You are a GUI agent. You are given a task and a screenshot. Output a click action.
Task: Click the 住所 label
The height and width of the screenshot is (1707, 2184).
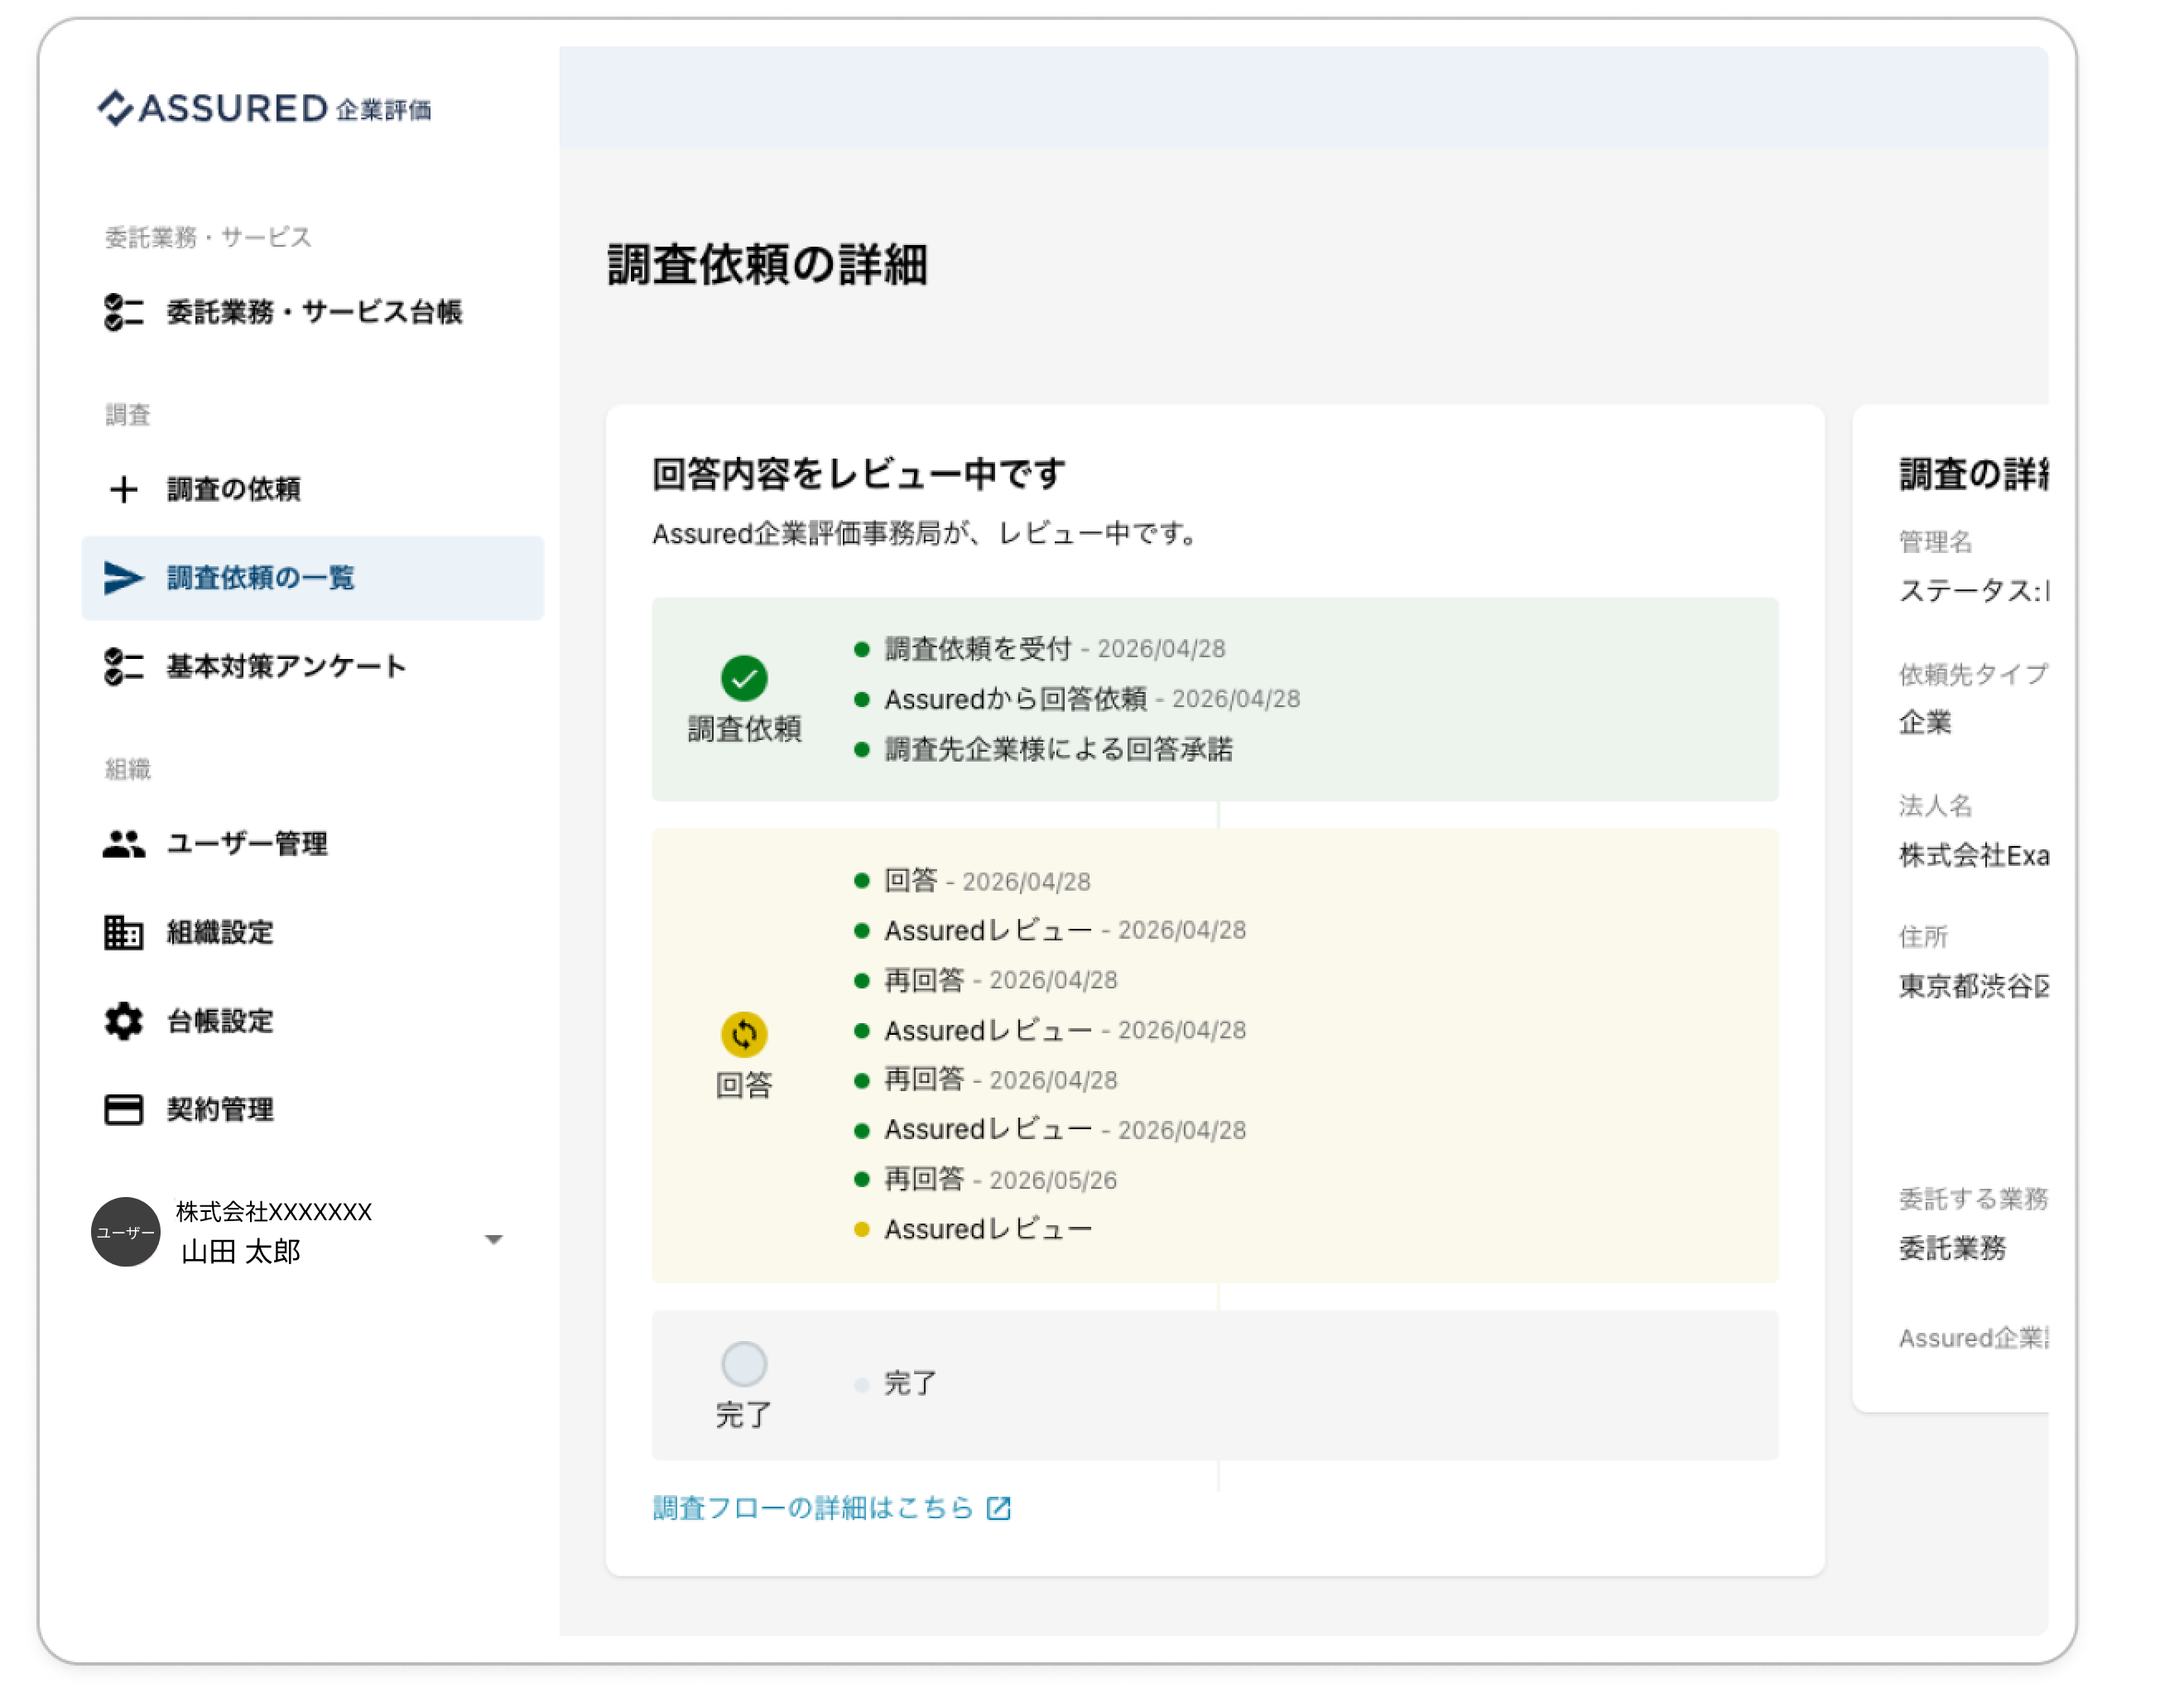(x=1924, y=938)
